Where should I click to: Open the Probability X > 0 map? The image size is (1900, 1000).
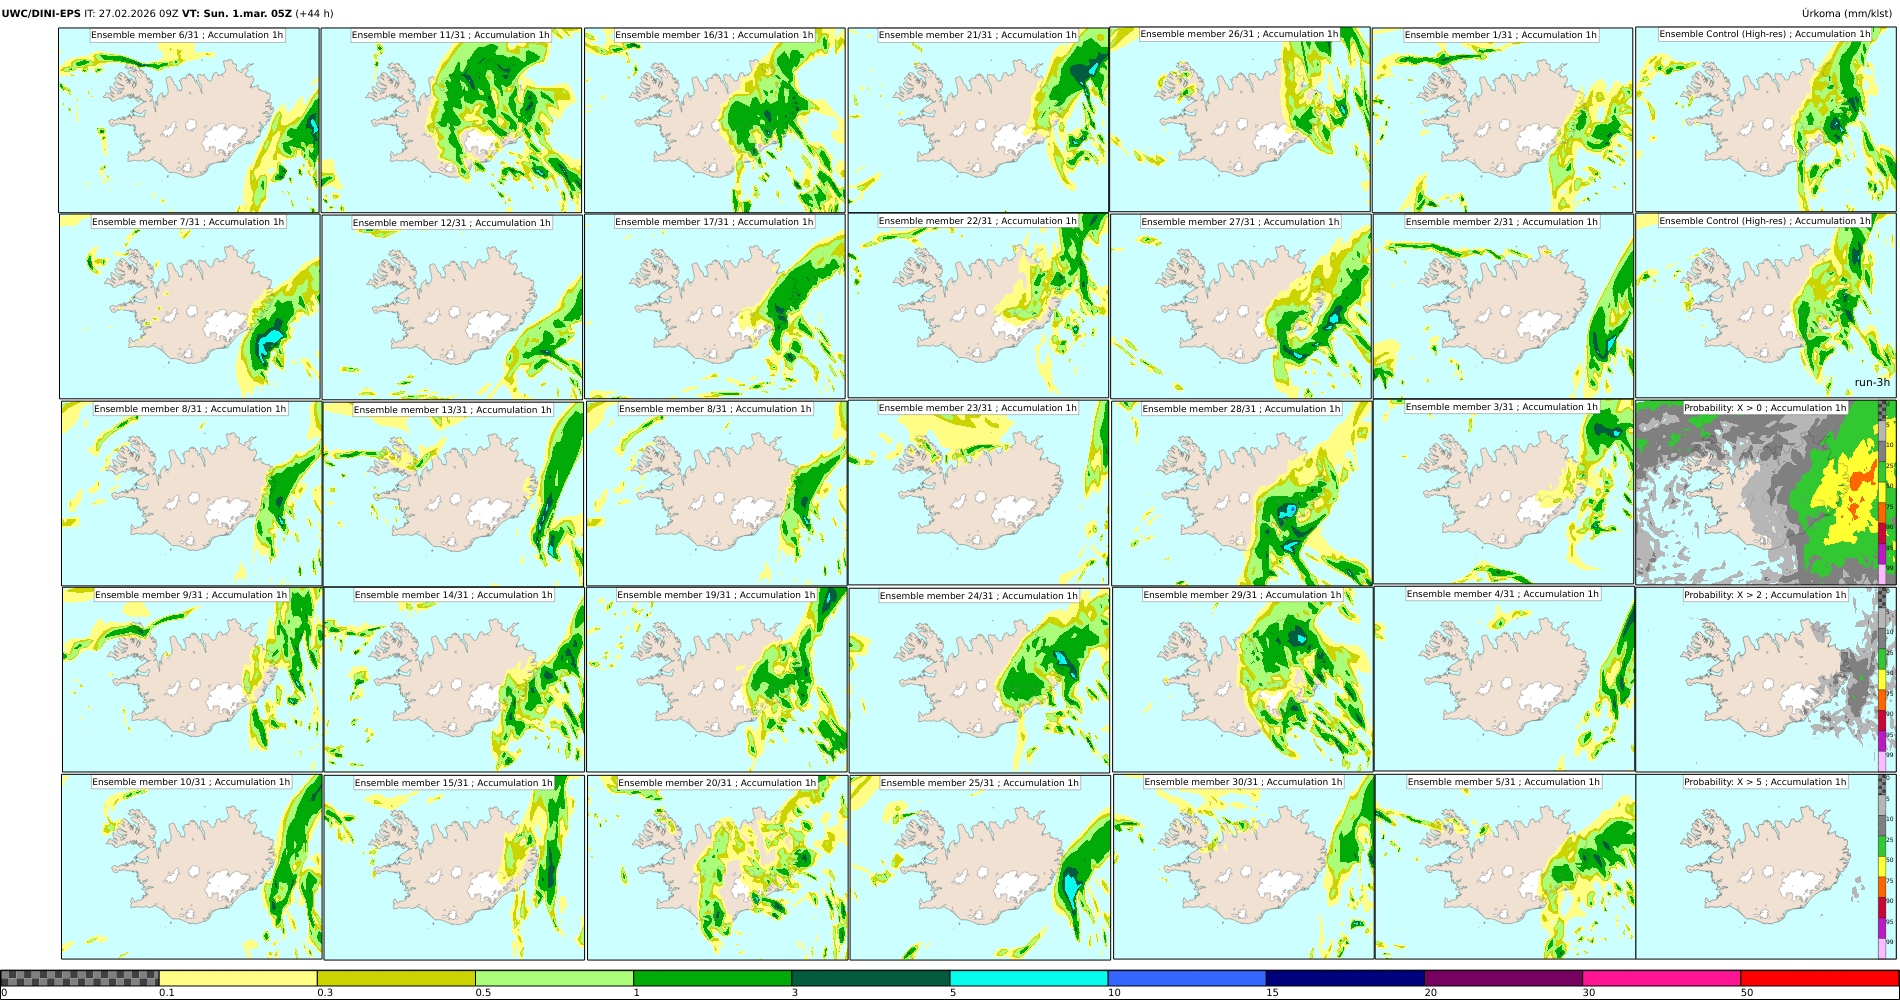1766,492
